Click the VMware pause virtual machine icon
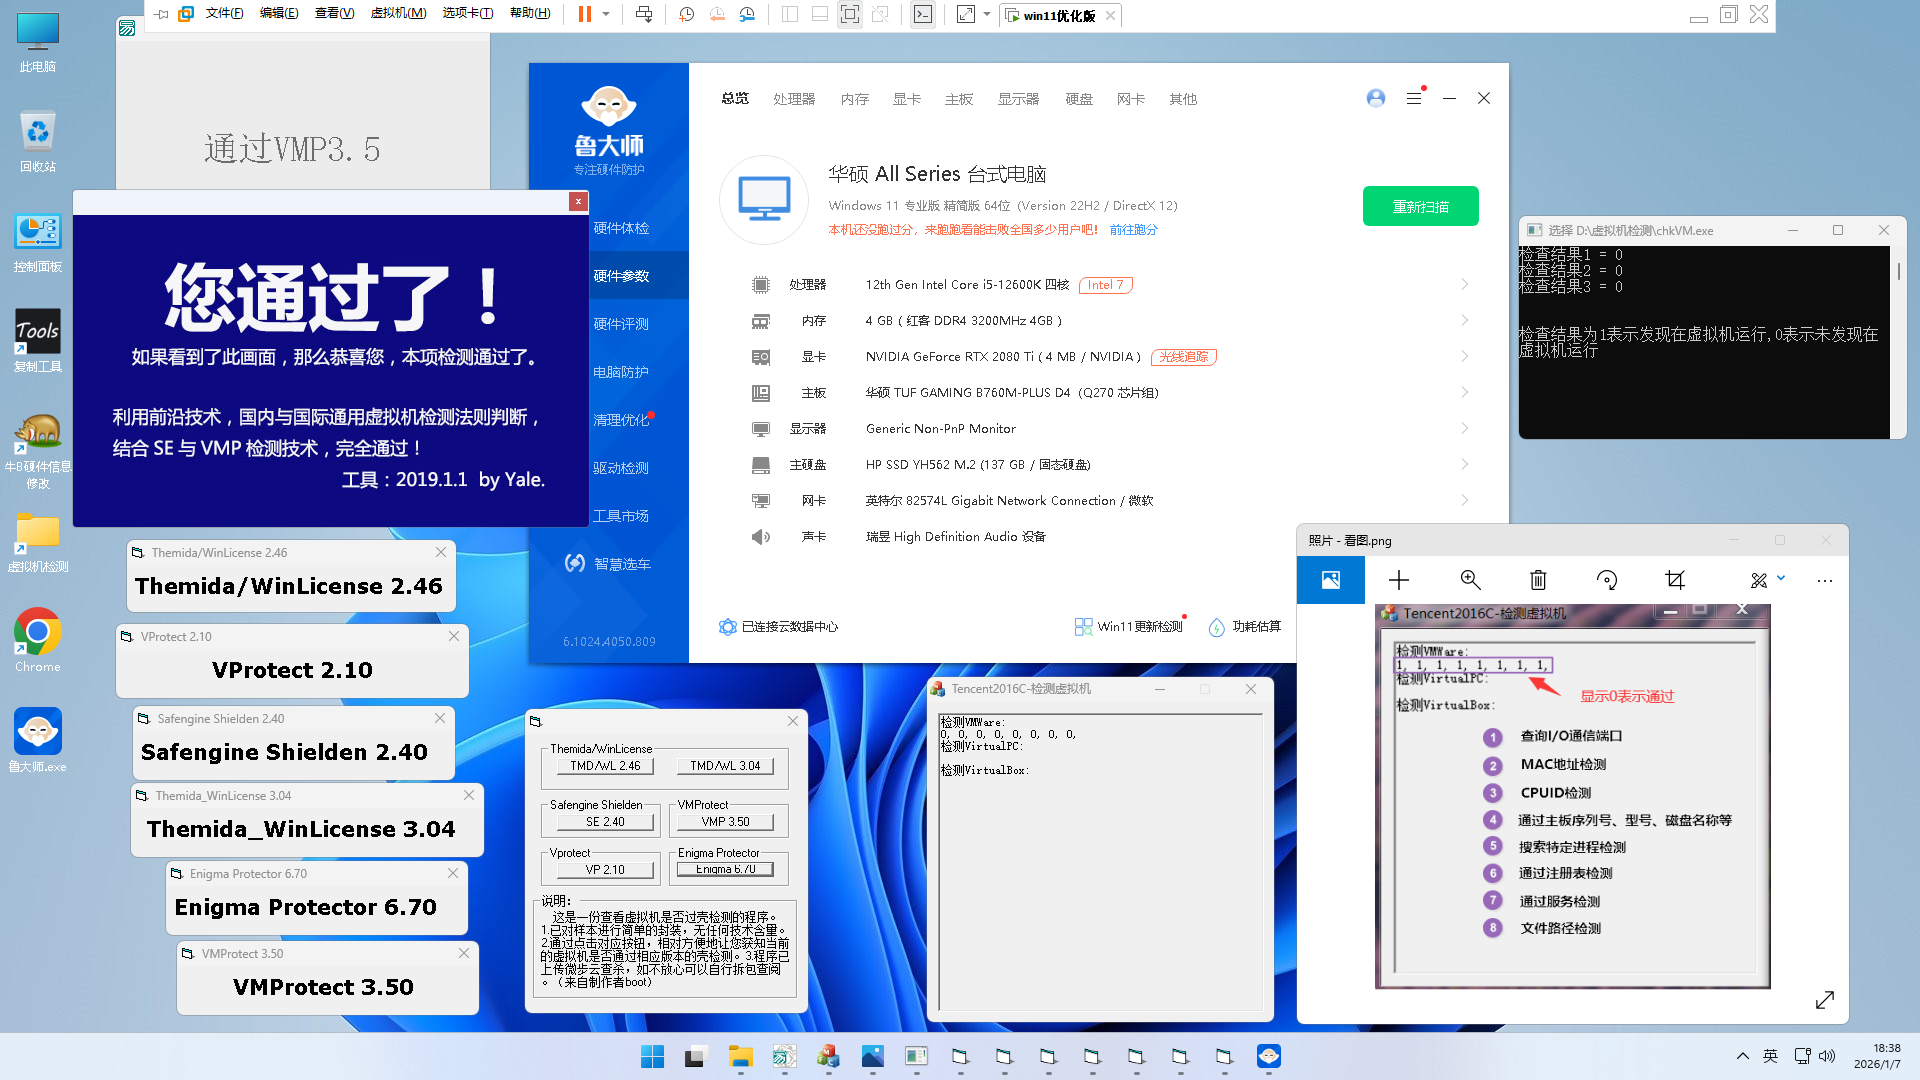The height and width of the screenshot is (1080, 1920). pyautogui.click(x=585, y=14)
